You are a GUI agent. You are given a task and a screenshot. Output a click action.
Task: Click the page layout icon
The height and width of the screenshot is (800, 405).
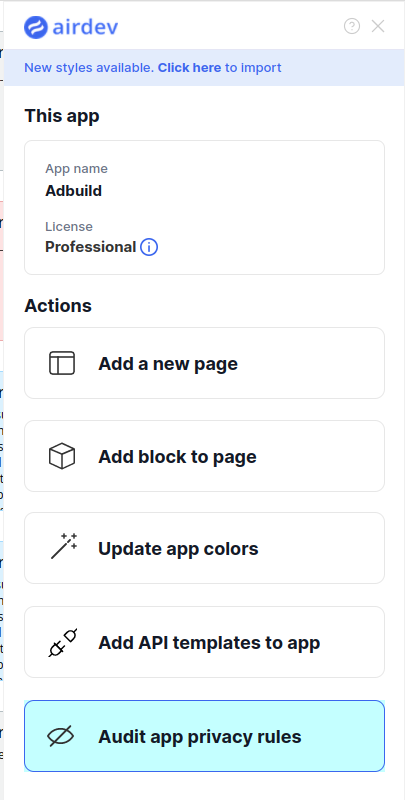pos(62,363)
